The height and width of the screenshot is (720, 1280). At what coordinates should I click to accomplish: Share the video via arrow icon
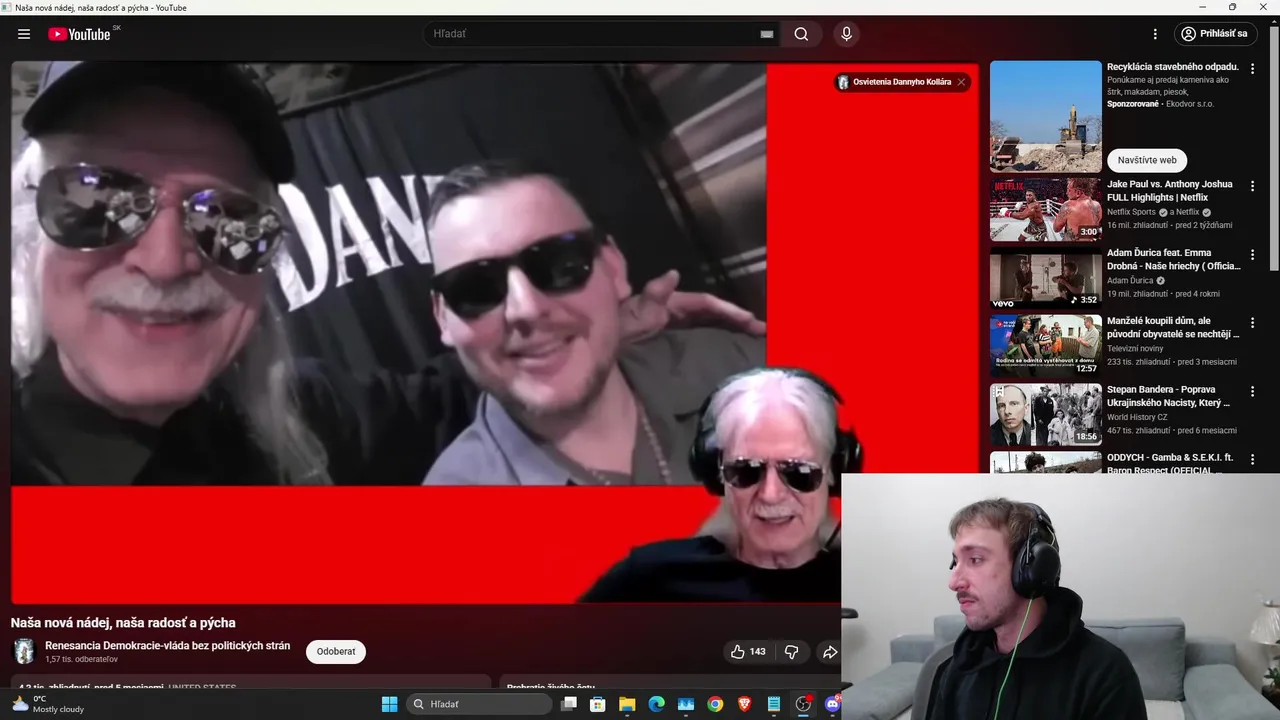pos(829,652)
